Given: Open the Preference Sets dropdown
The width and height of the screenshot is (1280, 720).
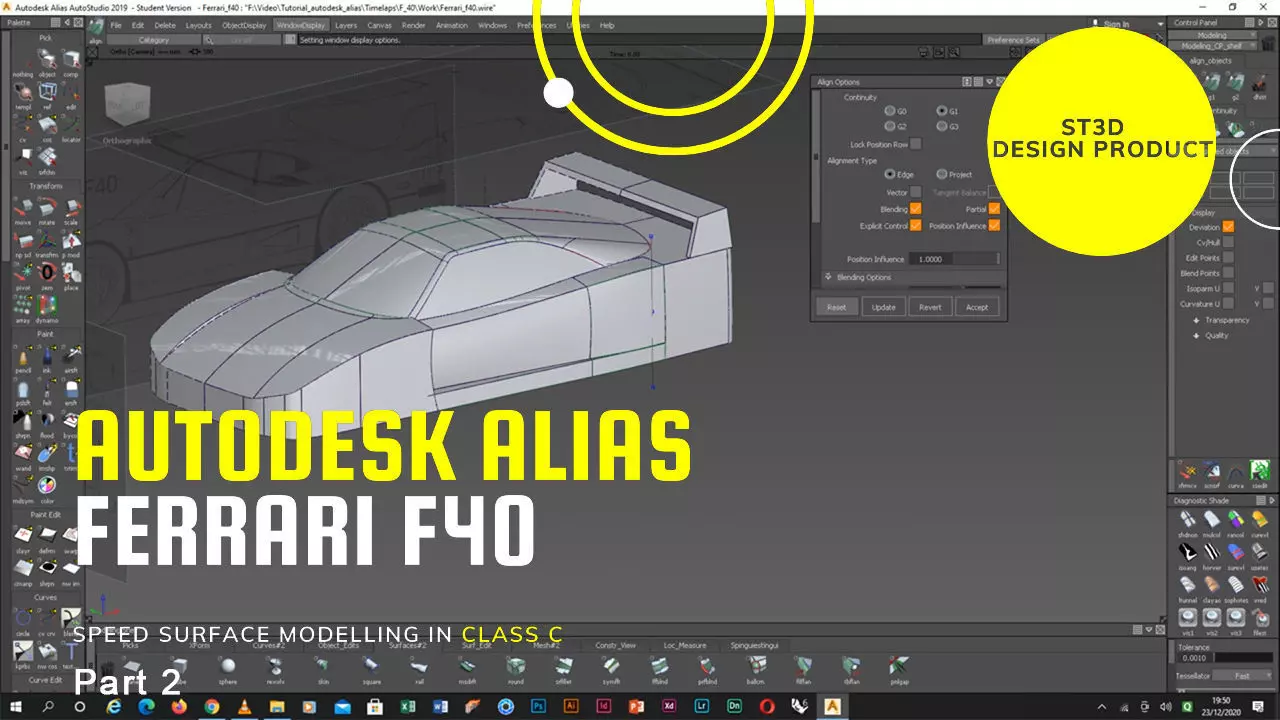Looking at the screenshot, I should (1014, 40).
